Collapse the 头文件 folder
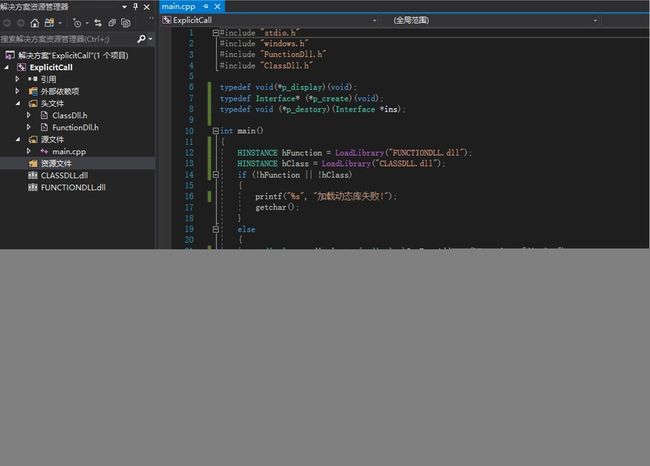 17,103
